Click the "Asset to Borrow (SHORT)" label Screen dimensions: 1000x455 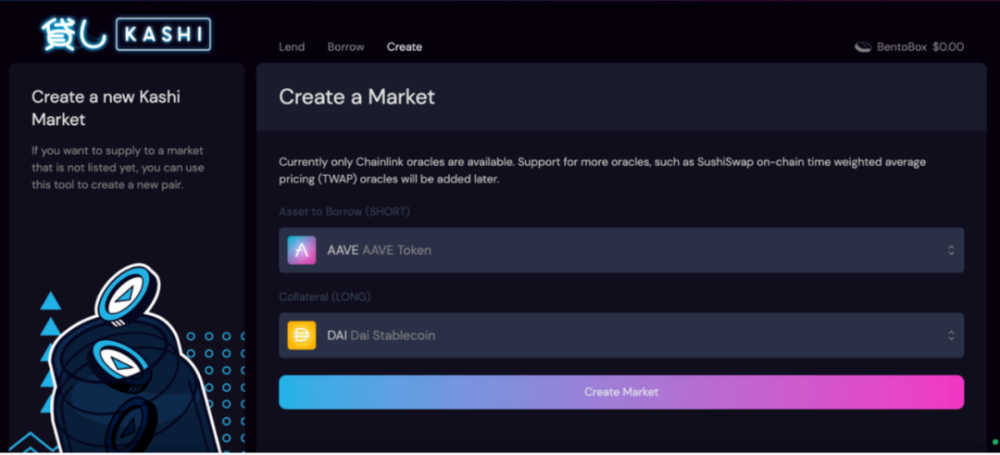click(344, 211)
